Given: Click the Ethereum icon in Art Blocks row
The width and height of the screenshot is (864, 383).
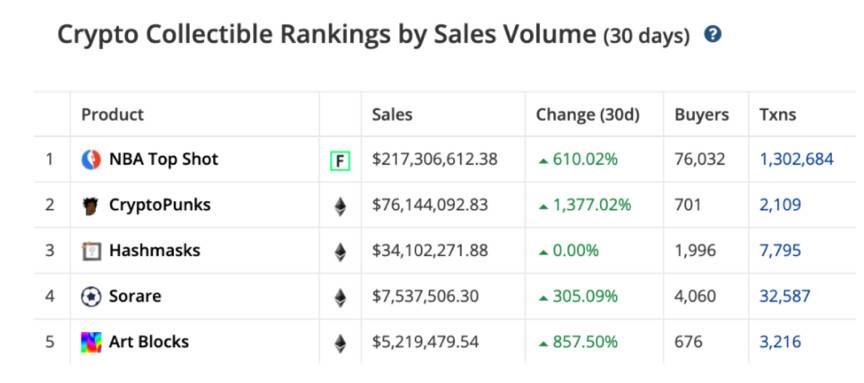Looking at the screenshot, I should pyautogui.click(x=341, y=344).
